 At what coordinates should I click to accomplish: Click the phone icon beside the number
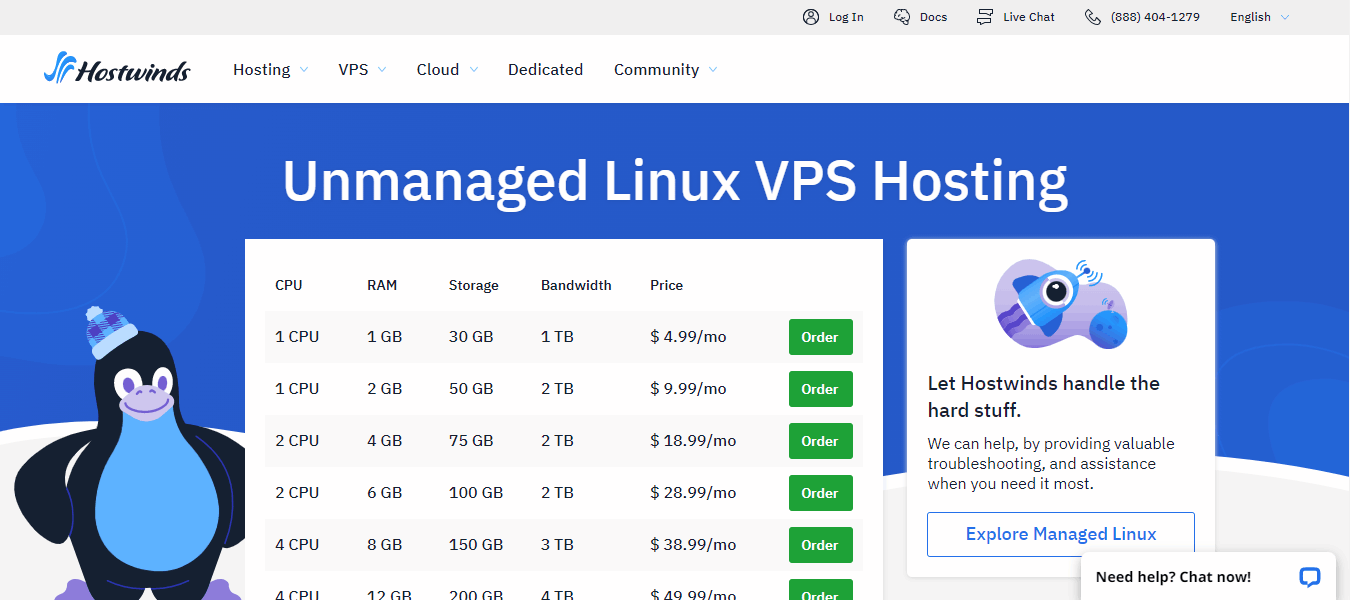(x=1092, y=17)
